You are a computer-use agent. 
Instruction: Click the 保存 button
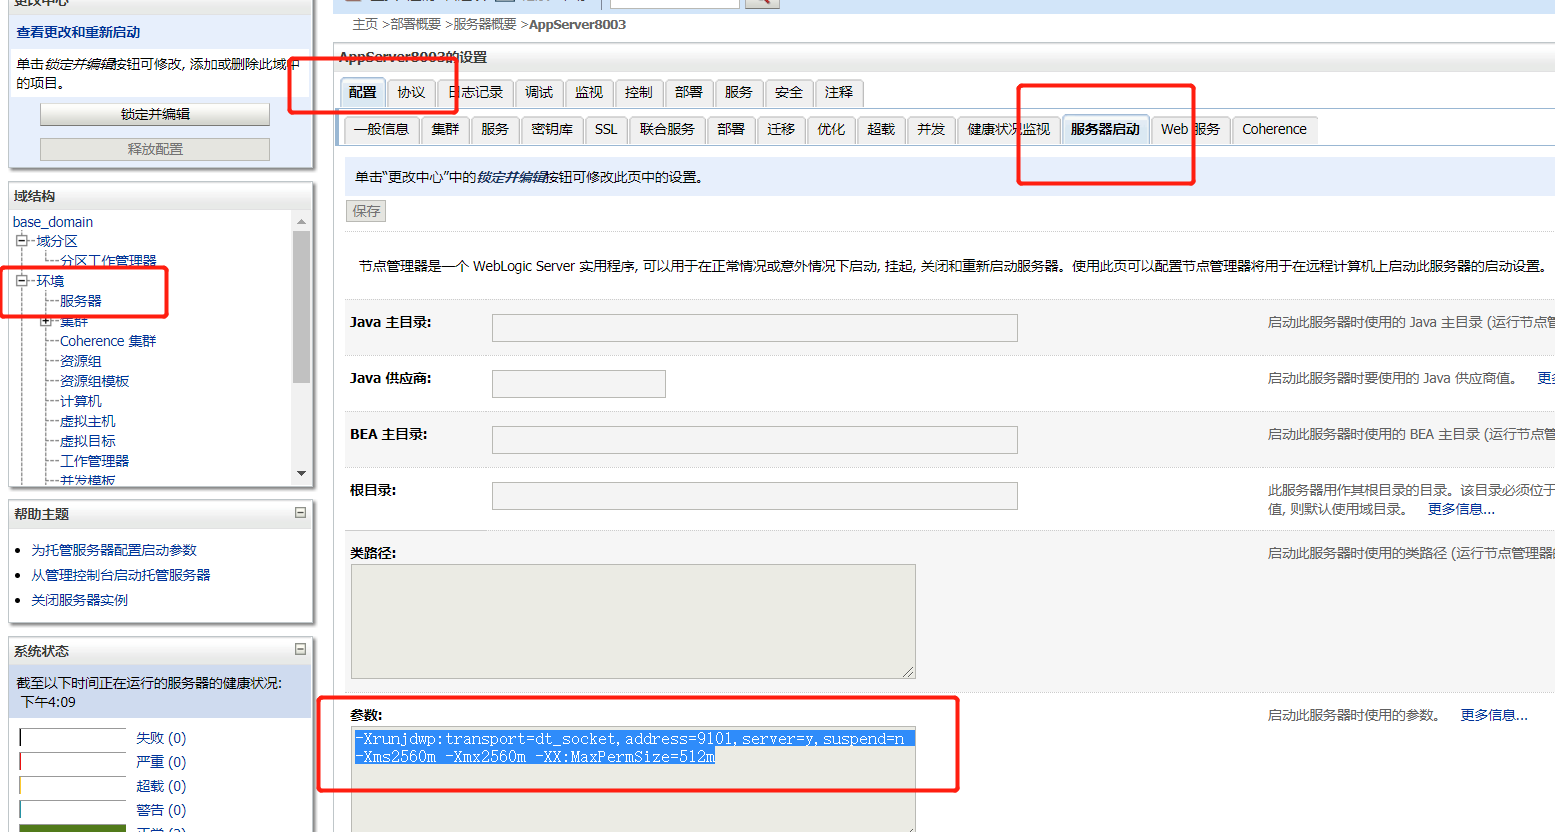(x=366, y=211)
